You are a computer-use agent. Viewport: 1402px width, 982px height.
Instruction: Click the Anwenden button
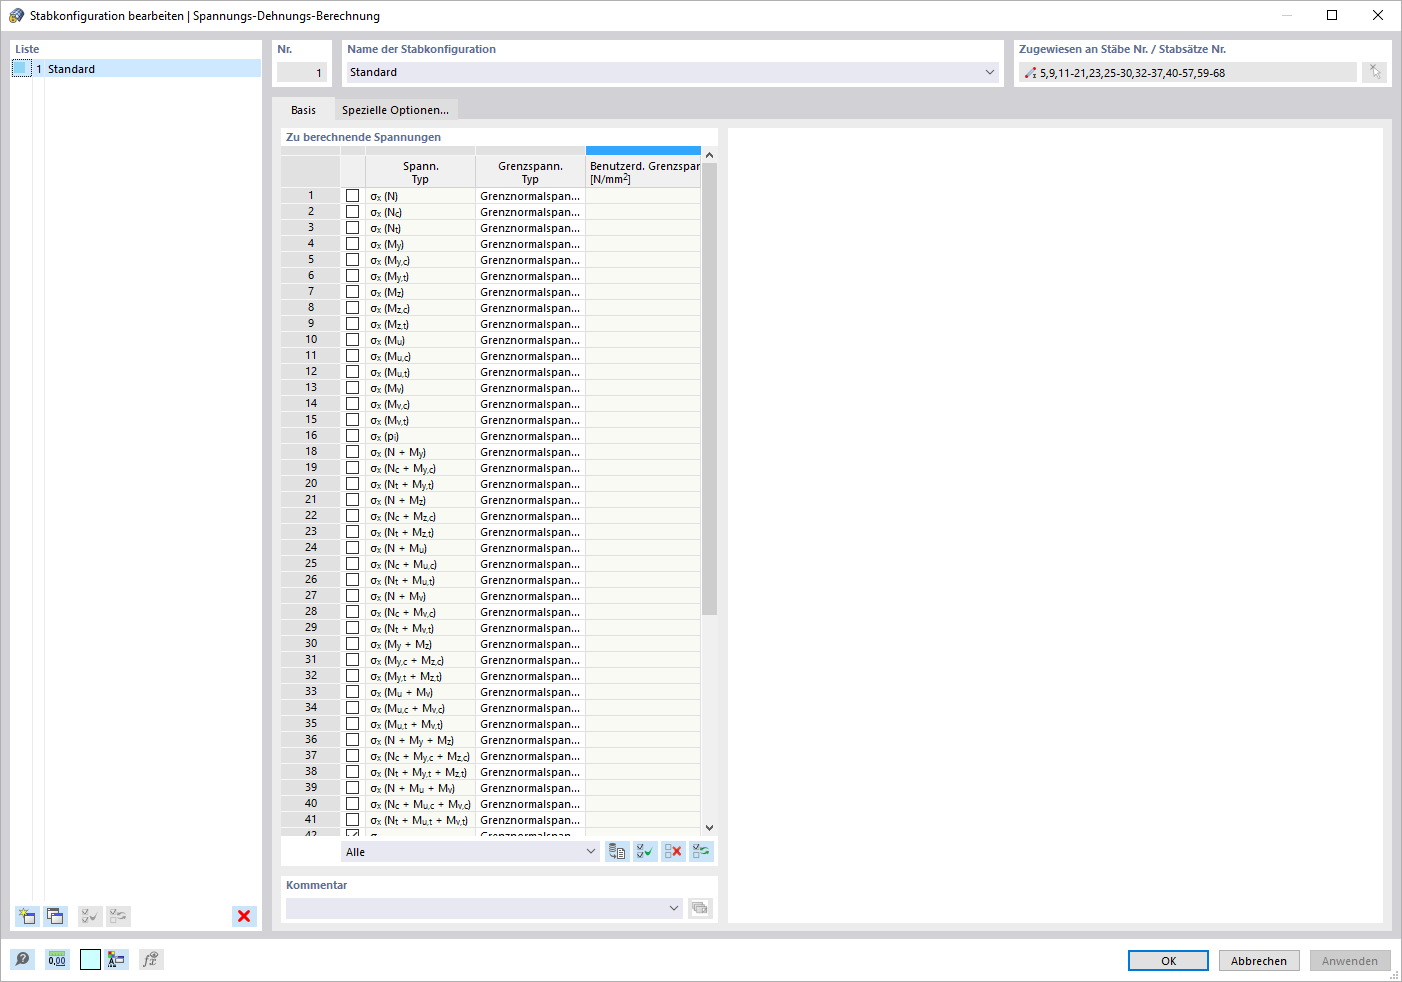(1350, 961)
